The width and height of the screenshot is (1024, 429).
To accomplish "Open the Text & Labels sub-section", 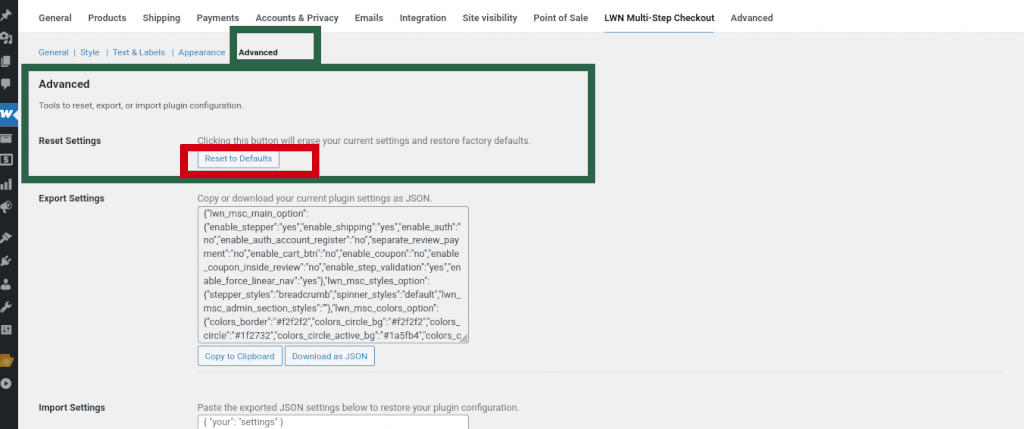I will [138, 52].
